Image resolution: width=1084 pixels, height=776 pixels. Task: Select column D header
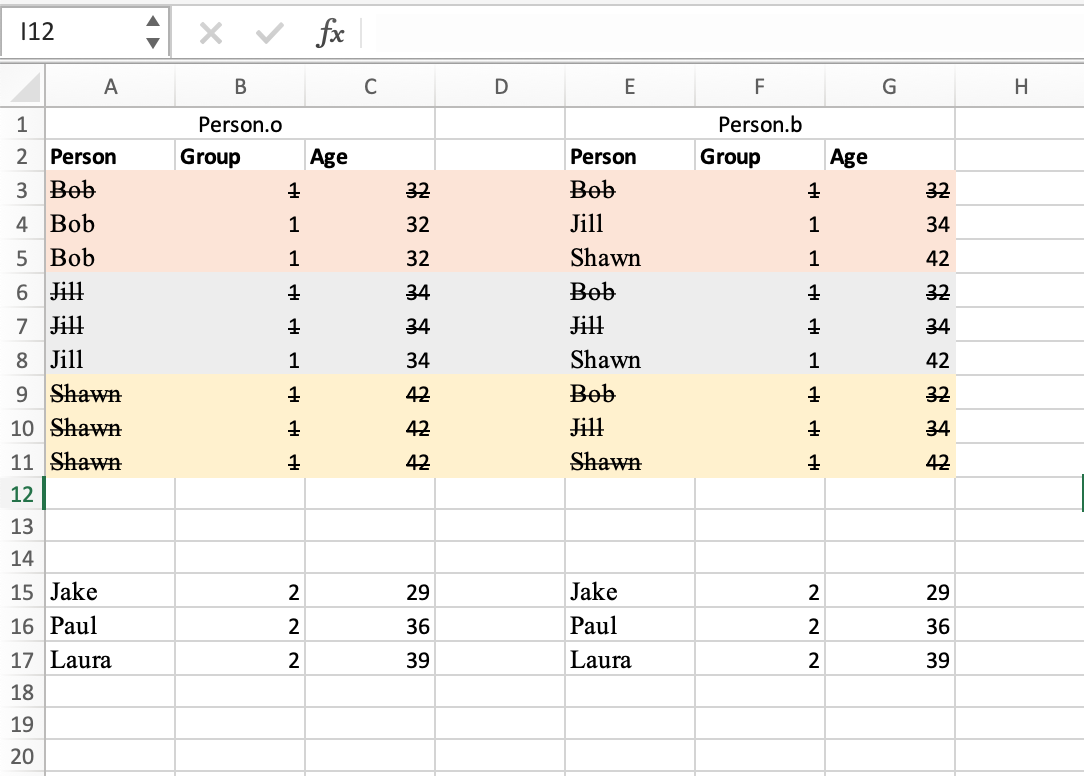[x=500, y=86]
